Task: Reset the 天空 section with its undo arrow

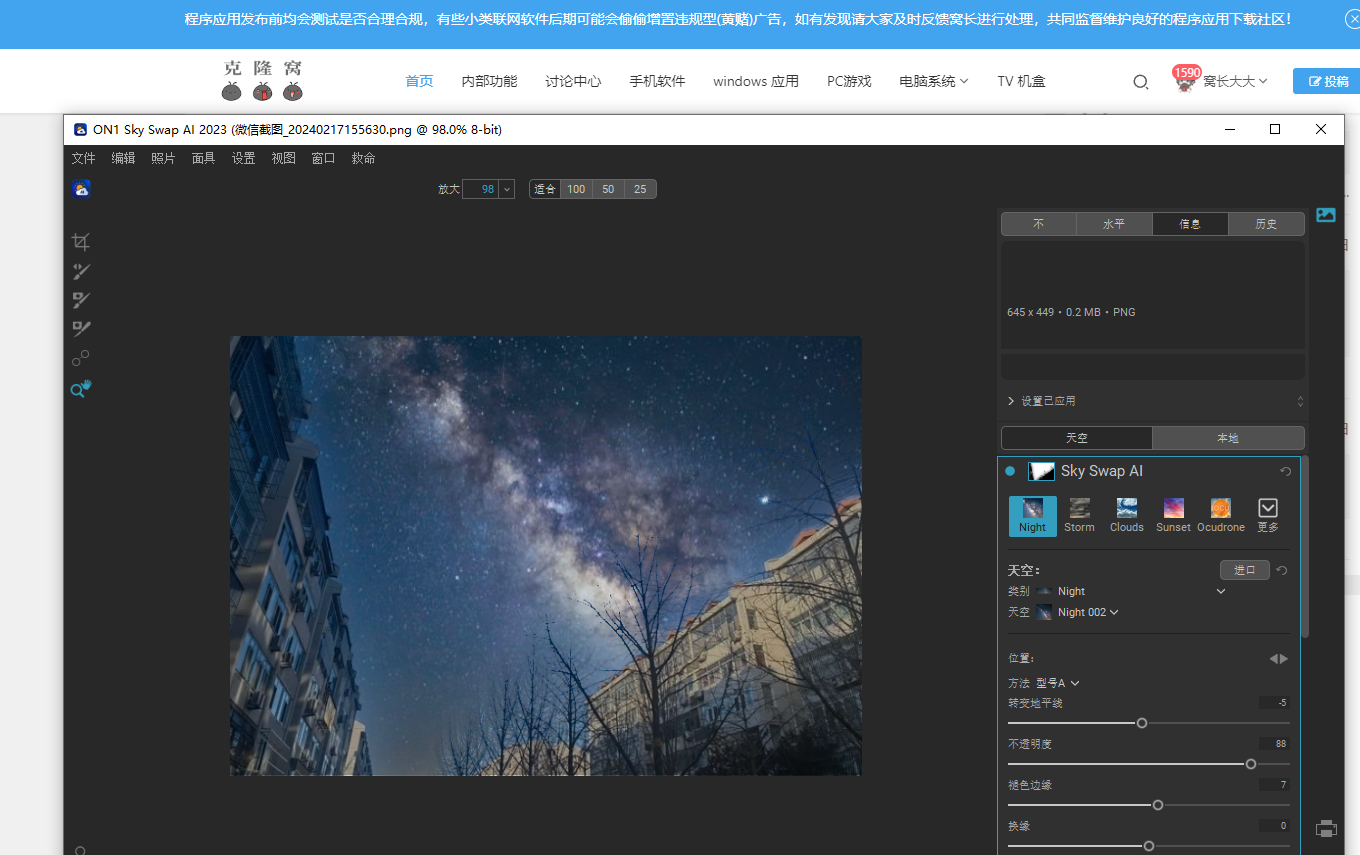Action: point(1282,570)
